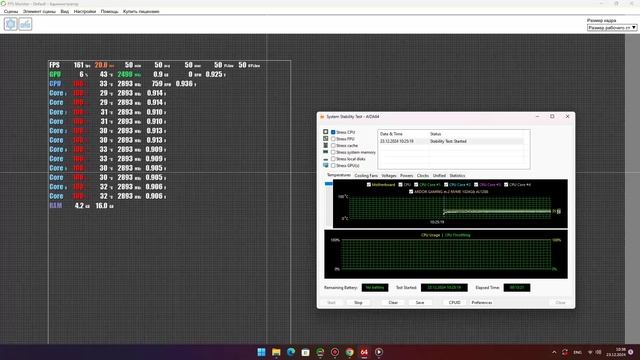Open Microsoft Edge from the taskbar

point(291,352)
